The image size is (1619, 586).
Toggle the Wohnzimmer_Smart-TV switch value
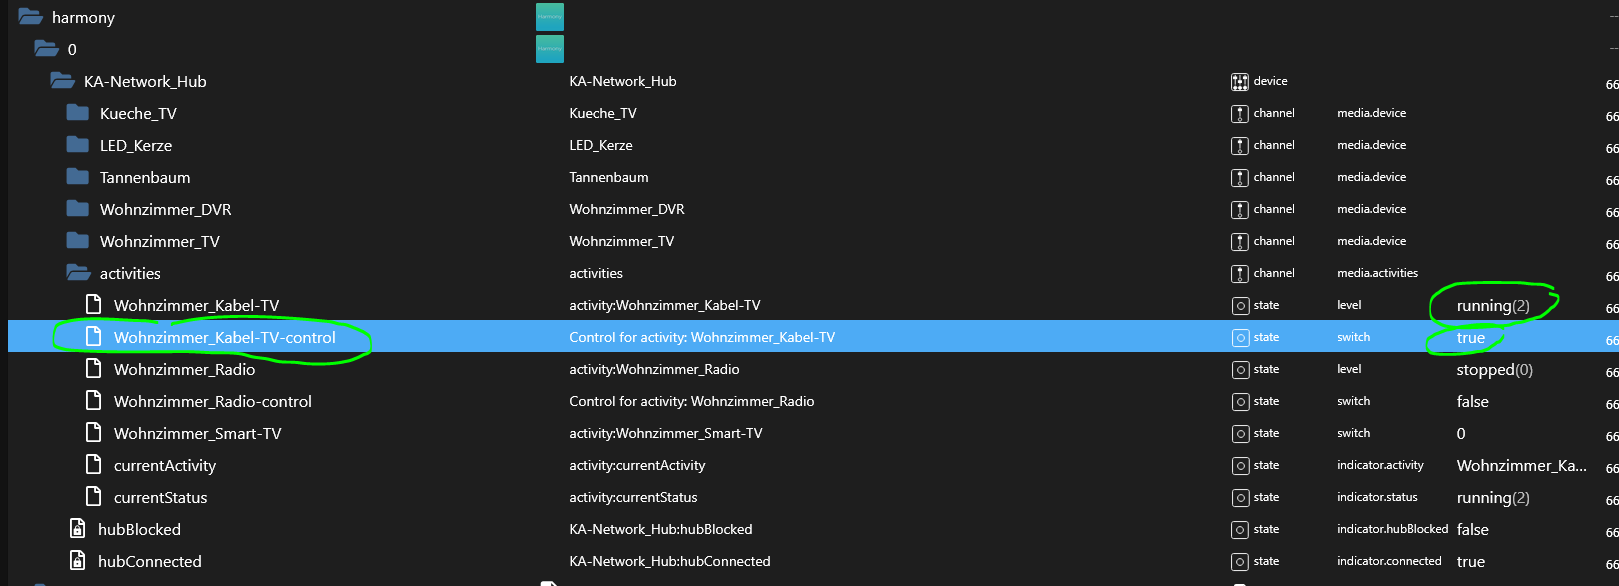tap(1461, 433)
